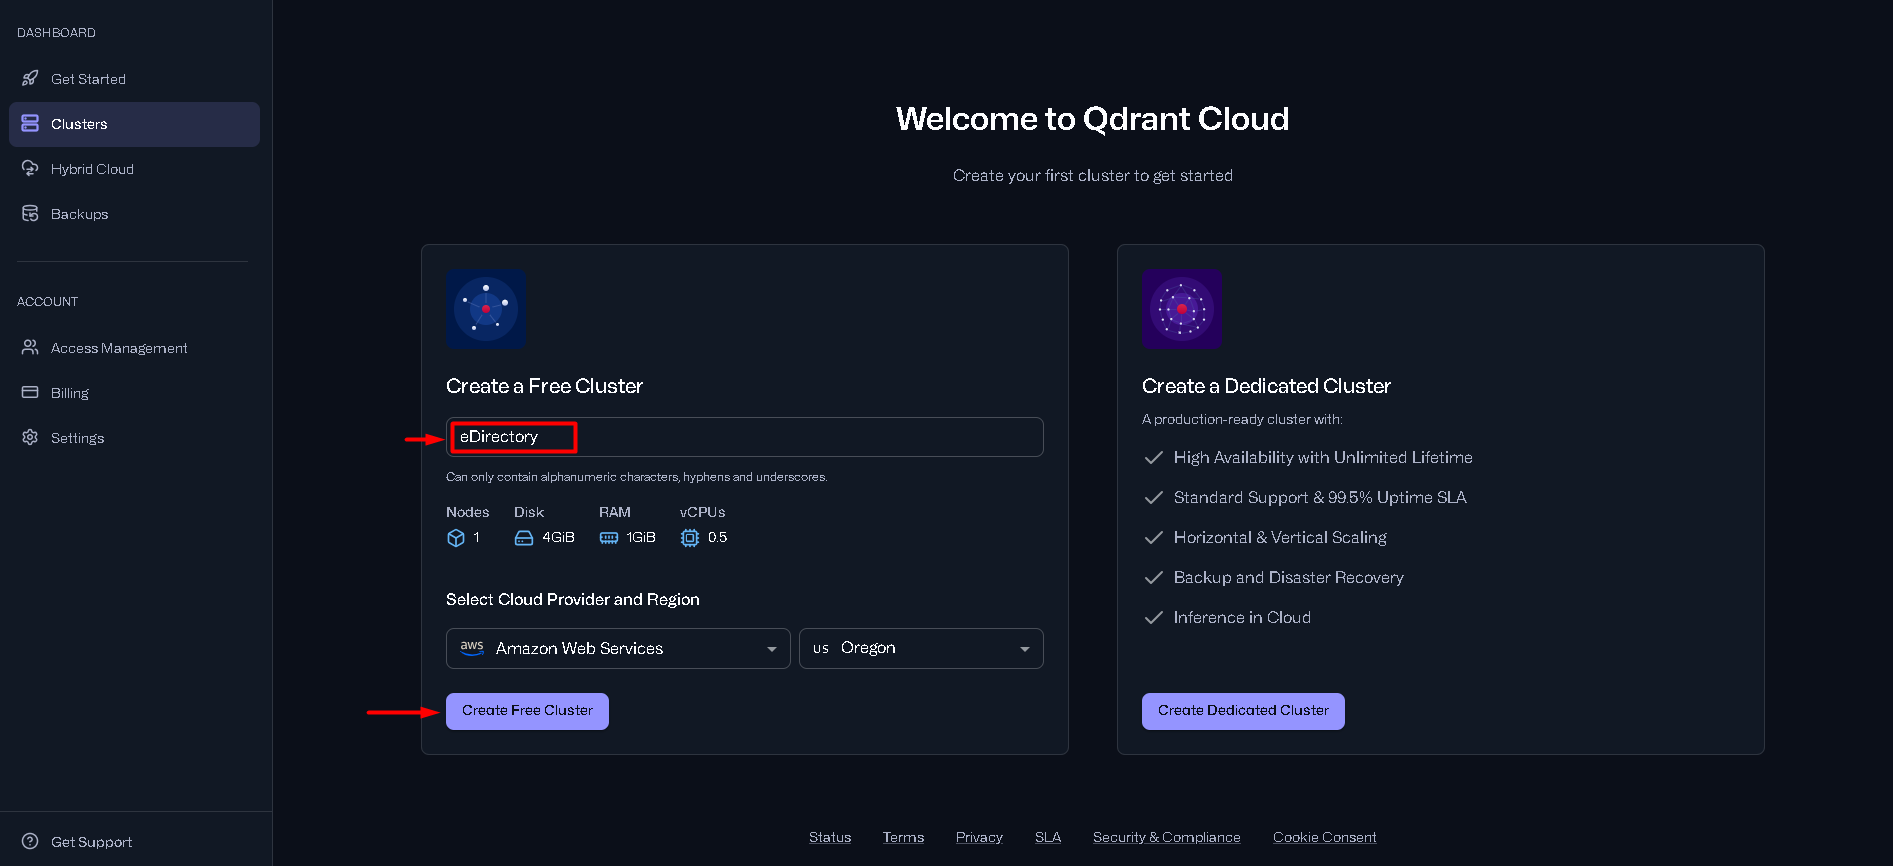The width and height of the screenshot is (1893, 866).
Task: Open account Settings from sidebar
Action: click(x=134, y=438)
